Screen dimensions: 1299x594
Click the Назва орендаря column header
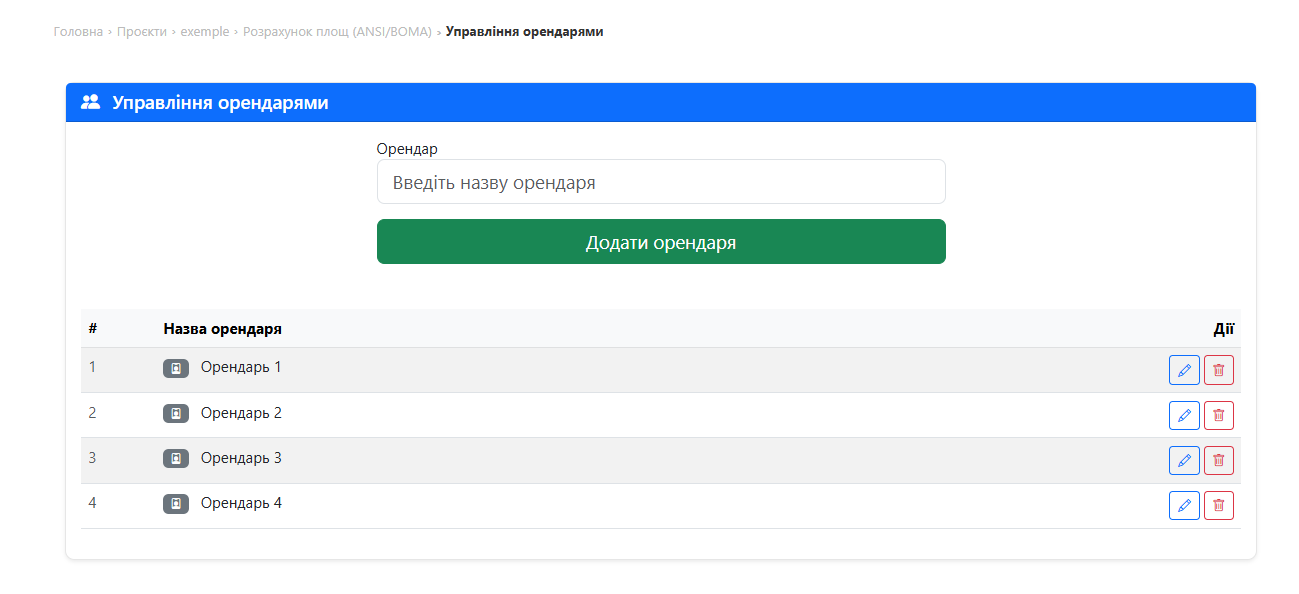[x=222, y=328]
